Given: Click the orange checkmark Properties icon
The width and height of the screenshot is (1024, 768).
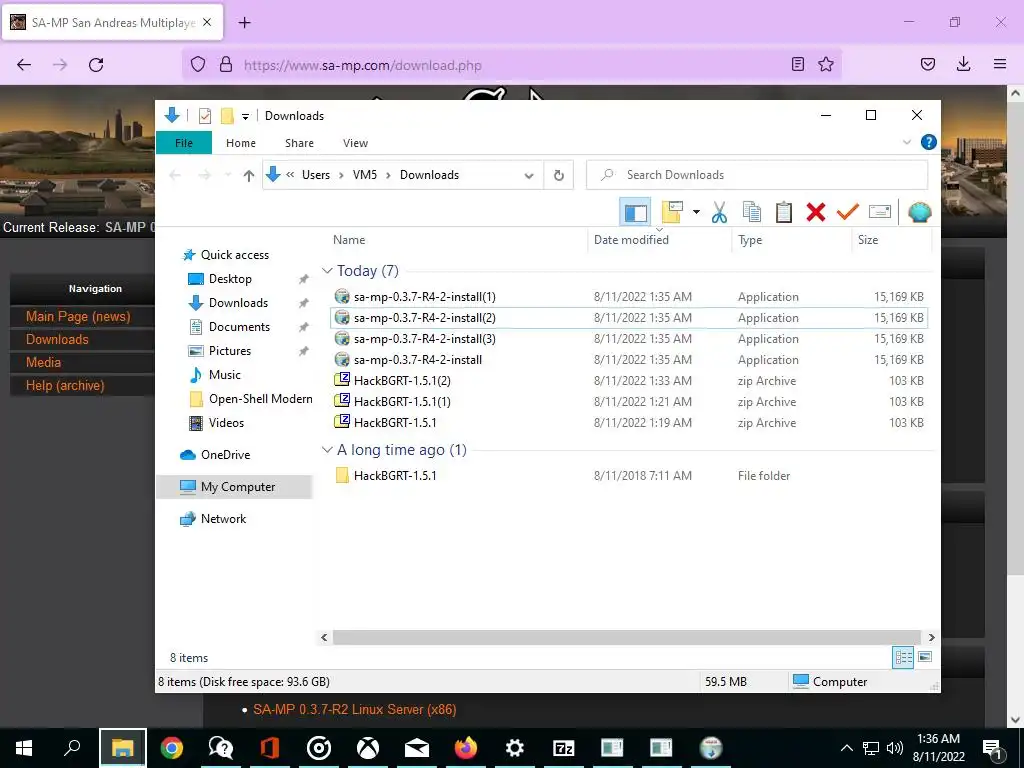Looking at the screenshot, I should tap(848, 212).
